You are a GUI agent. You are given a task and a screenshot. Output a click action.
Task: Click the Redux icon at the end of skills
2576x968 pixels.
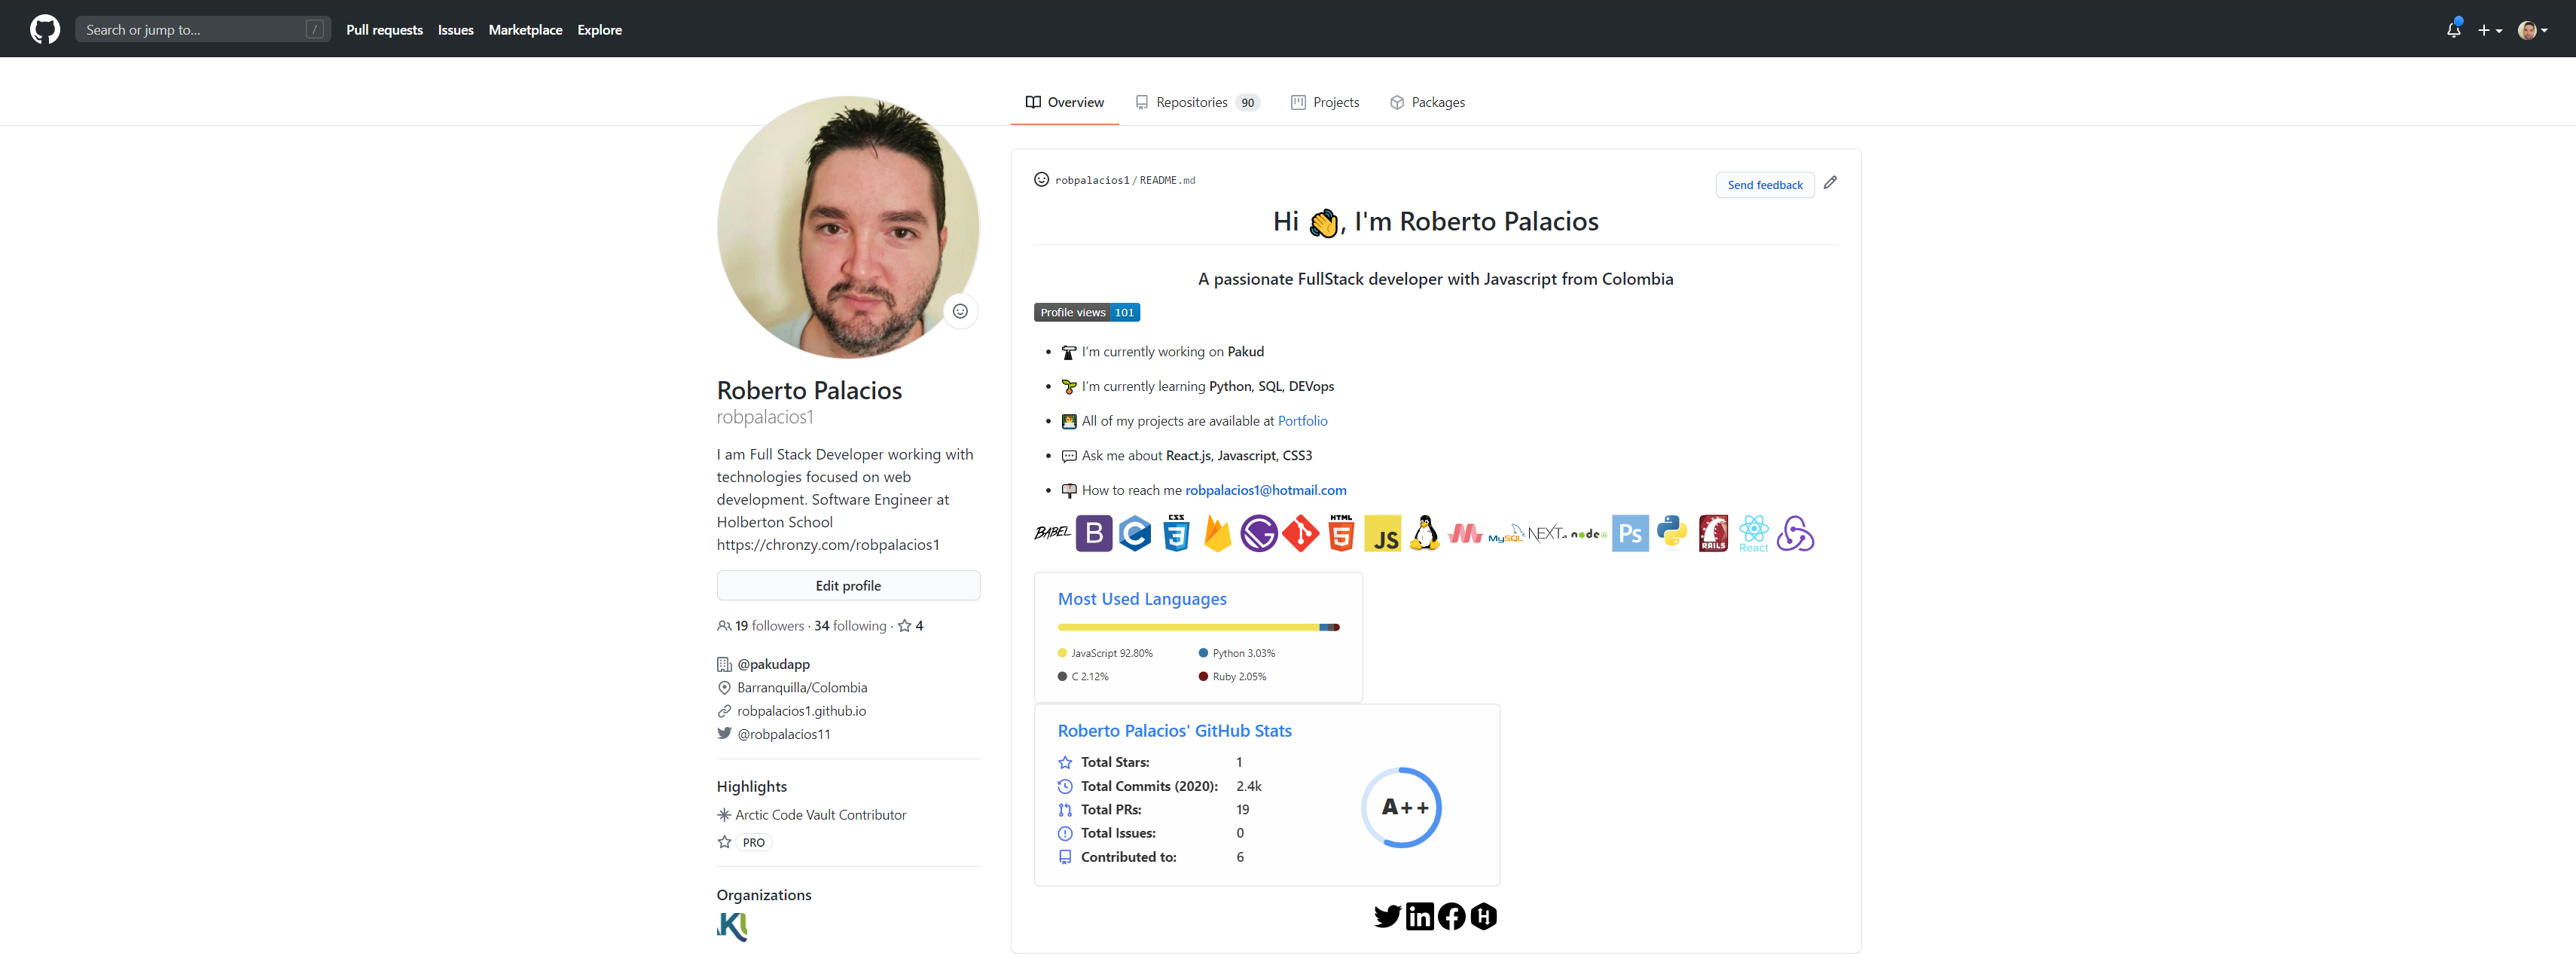tap(1796, 533)
